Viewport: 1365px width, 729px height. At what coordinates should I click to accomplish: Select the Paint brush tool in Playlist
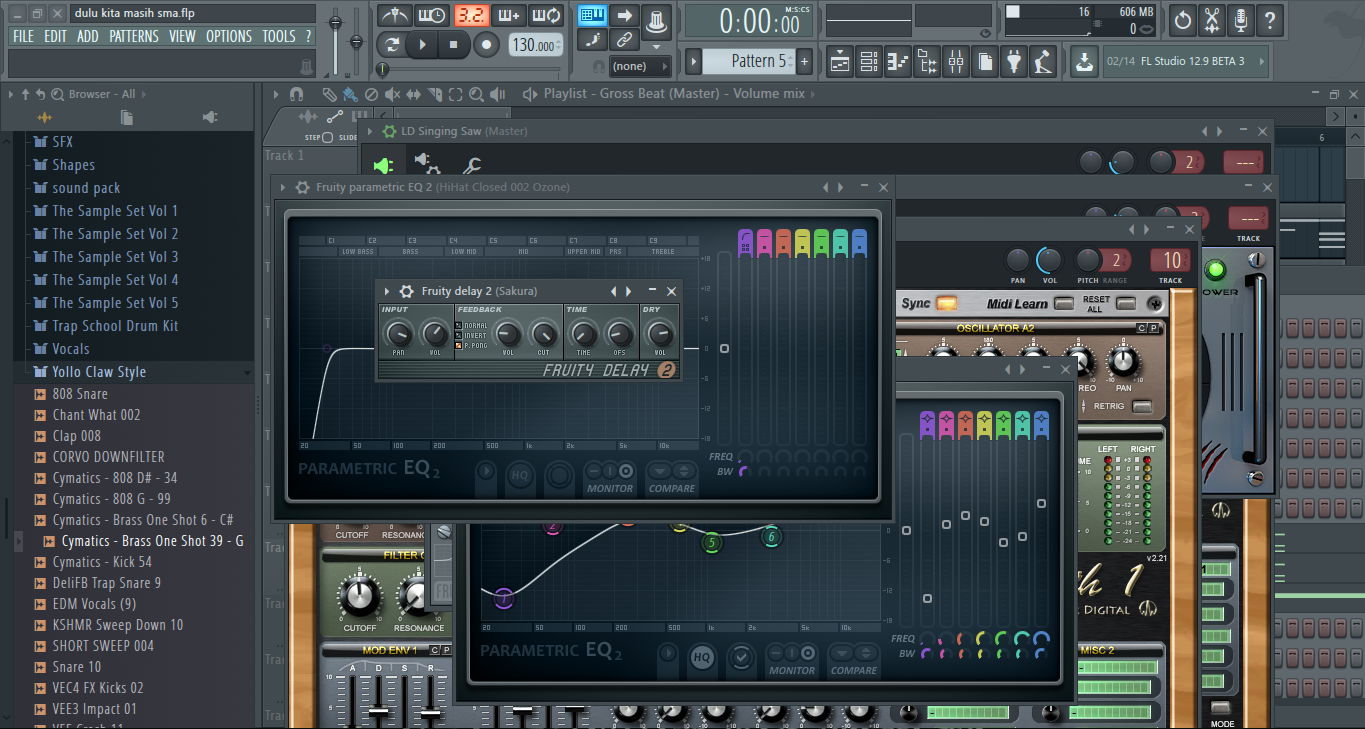[x=349, y=94]
